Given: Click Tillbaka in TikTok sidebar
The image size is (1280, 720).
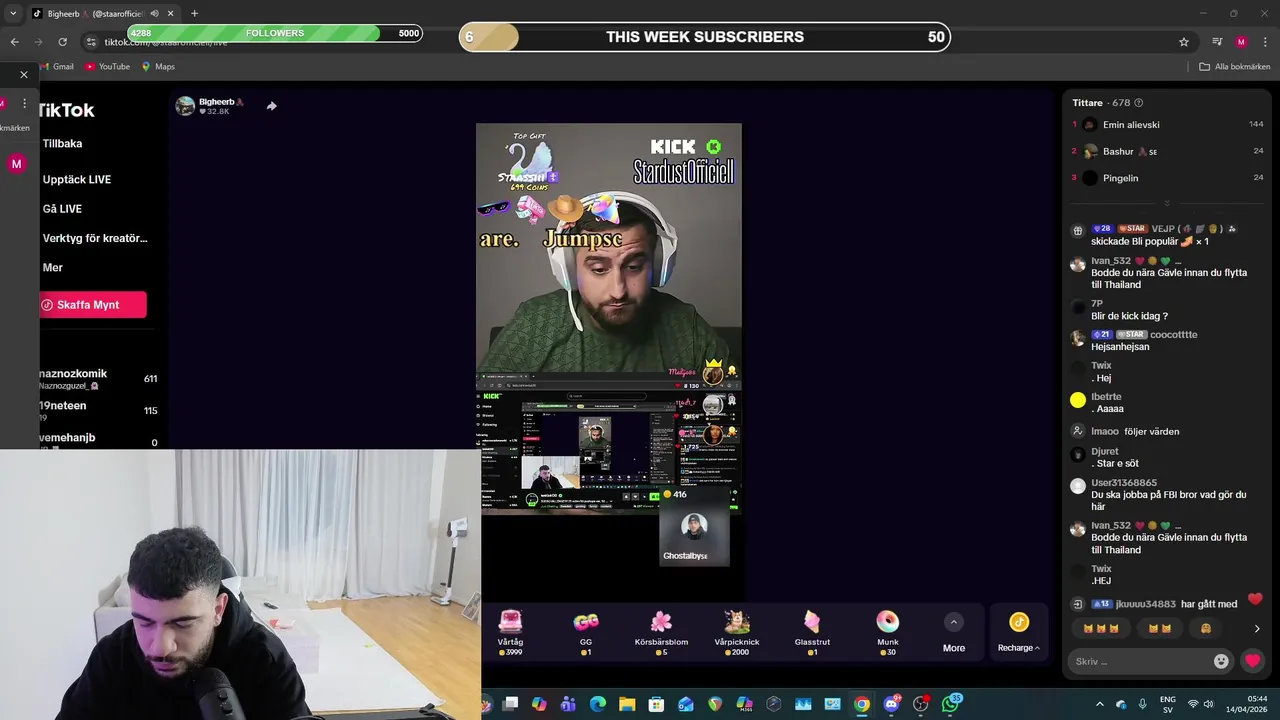Looking at the screenshot, I should (62, 144).
